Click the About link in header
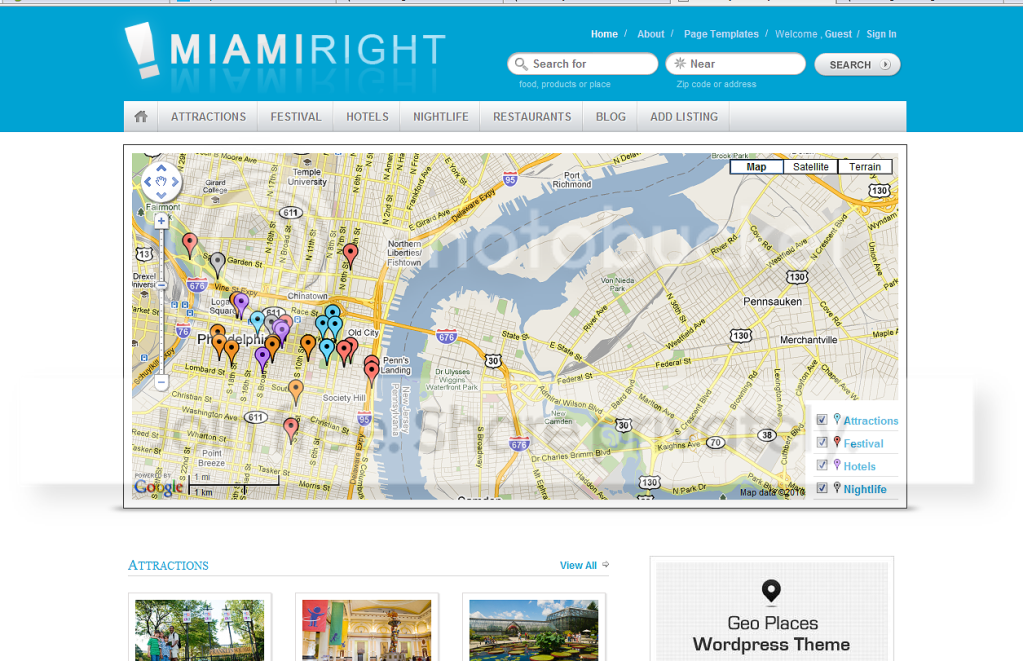The height and width of the screenshot is (661, 1023). pos(650,34)
